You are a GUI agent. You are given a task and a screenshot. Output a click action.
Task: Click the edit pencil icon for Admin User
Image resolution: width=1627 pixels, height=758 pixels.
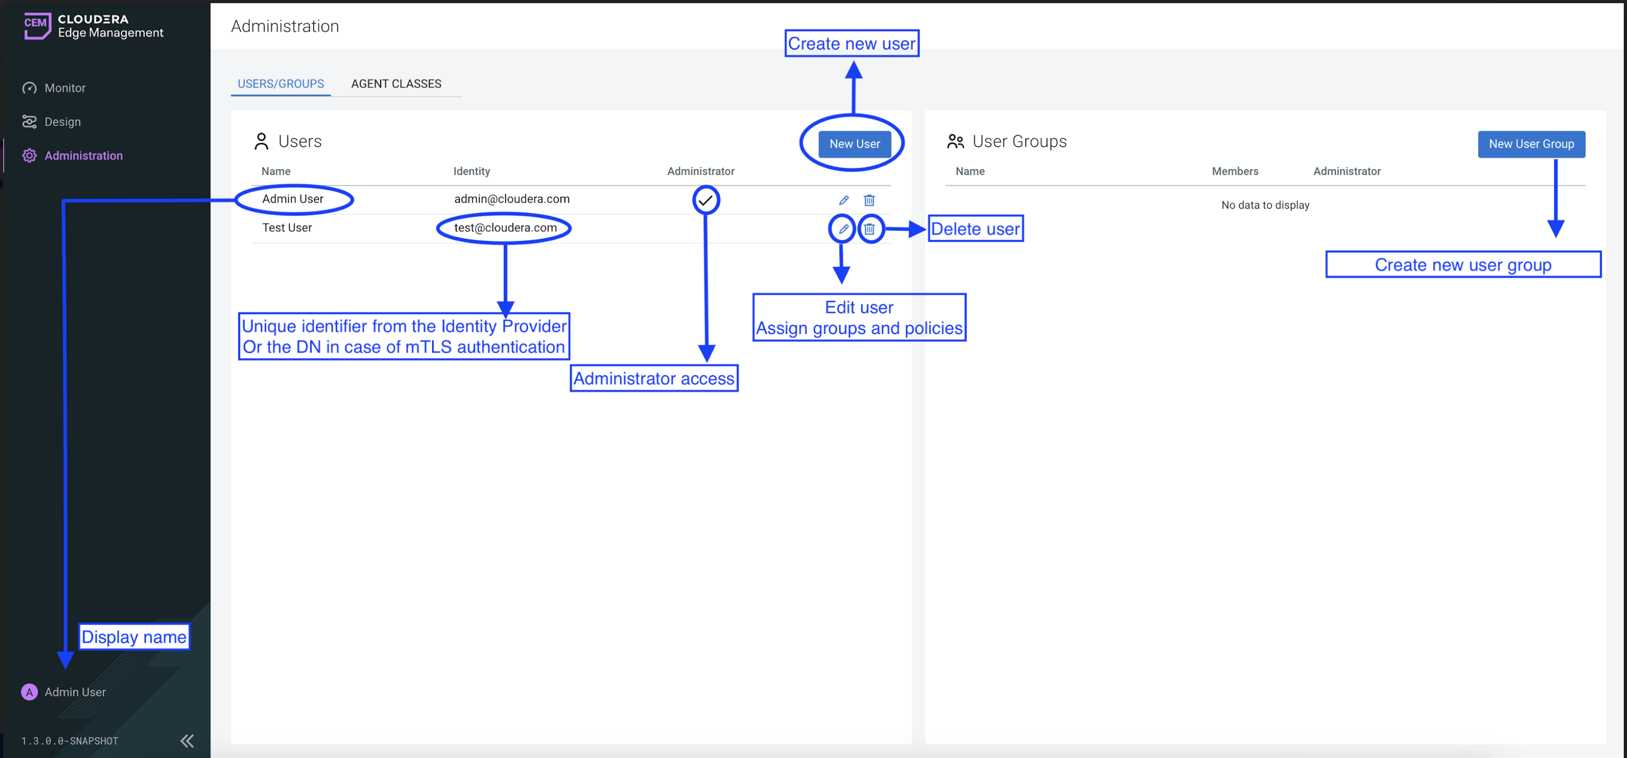point(843,200)
